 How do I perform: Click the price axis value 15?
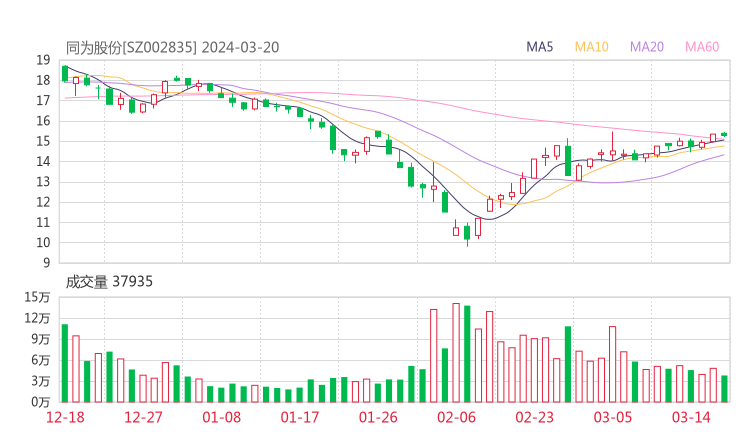(43, 141)
